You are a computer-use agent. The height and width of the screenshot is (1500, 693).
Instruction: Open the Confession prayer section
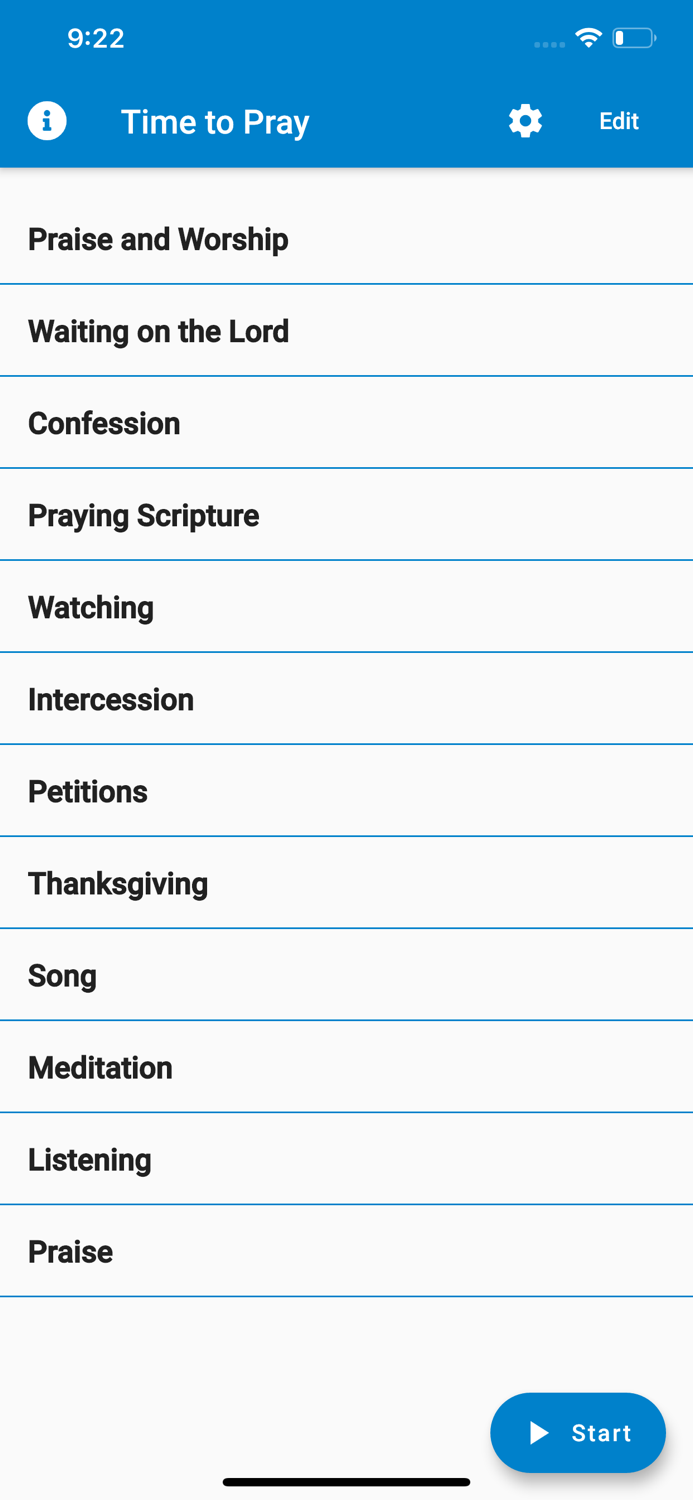pyautogui.click(x=104, y=423)
